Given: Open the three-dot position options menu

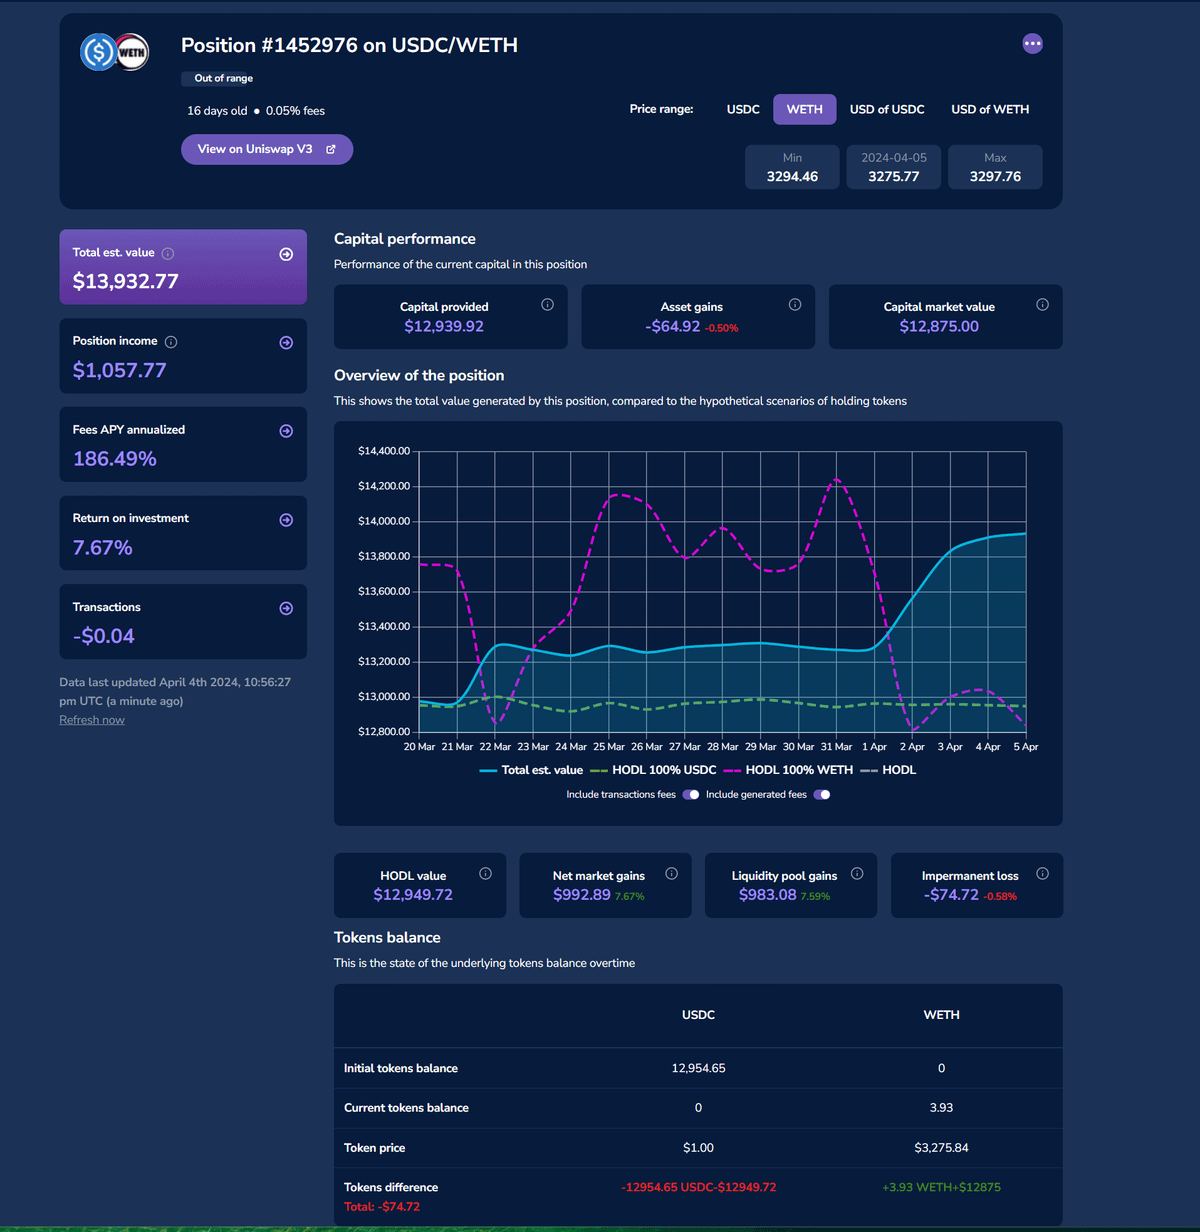Looking at the screenshot, I should click(1032, 44).
